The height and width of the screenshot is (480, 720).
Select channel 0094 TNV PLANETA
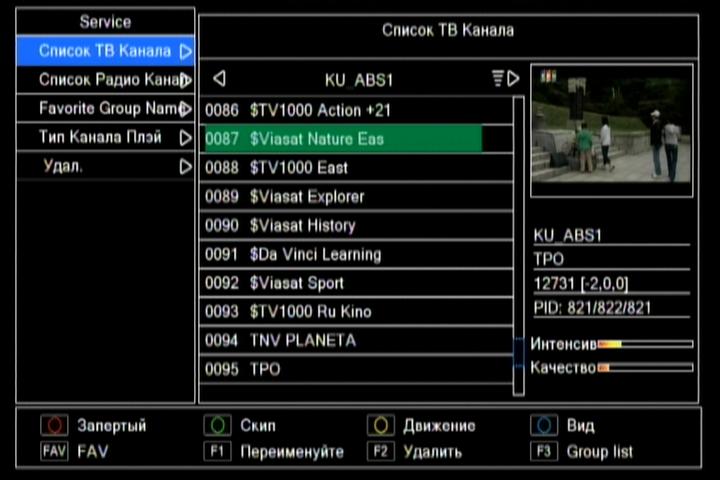[x=356, y=340]
